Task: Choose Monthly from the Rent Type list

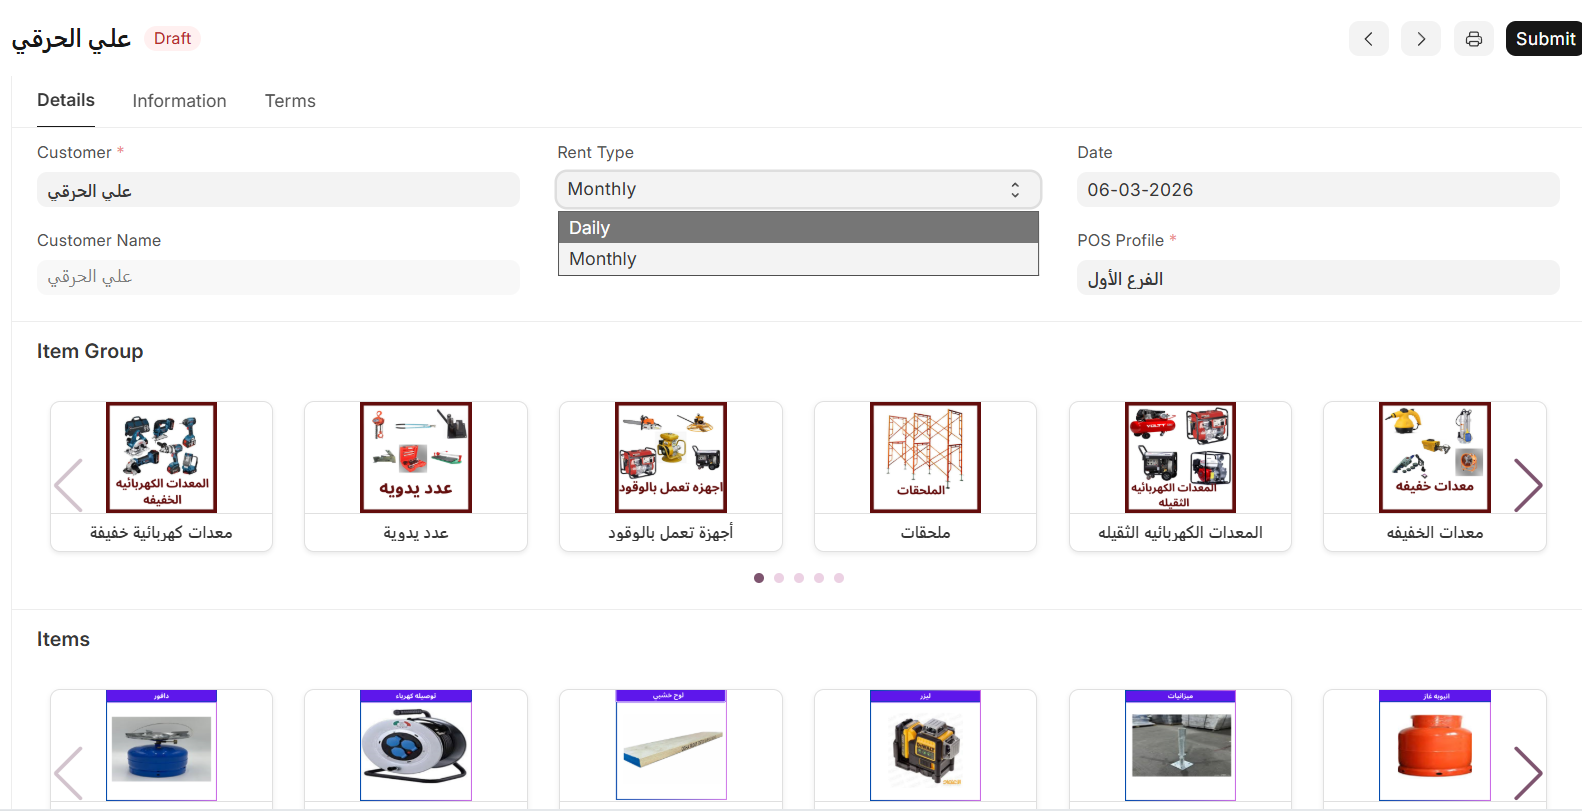Action: click(798, 259)
